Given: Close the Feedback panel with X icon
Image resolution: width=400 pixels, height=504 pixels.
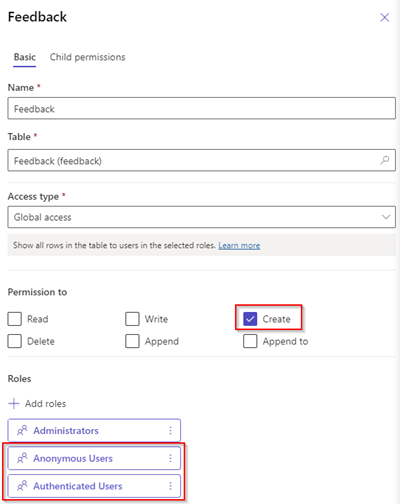Looking at the screenshot, I should coord(384,17).
